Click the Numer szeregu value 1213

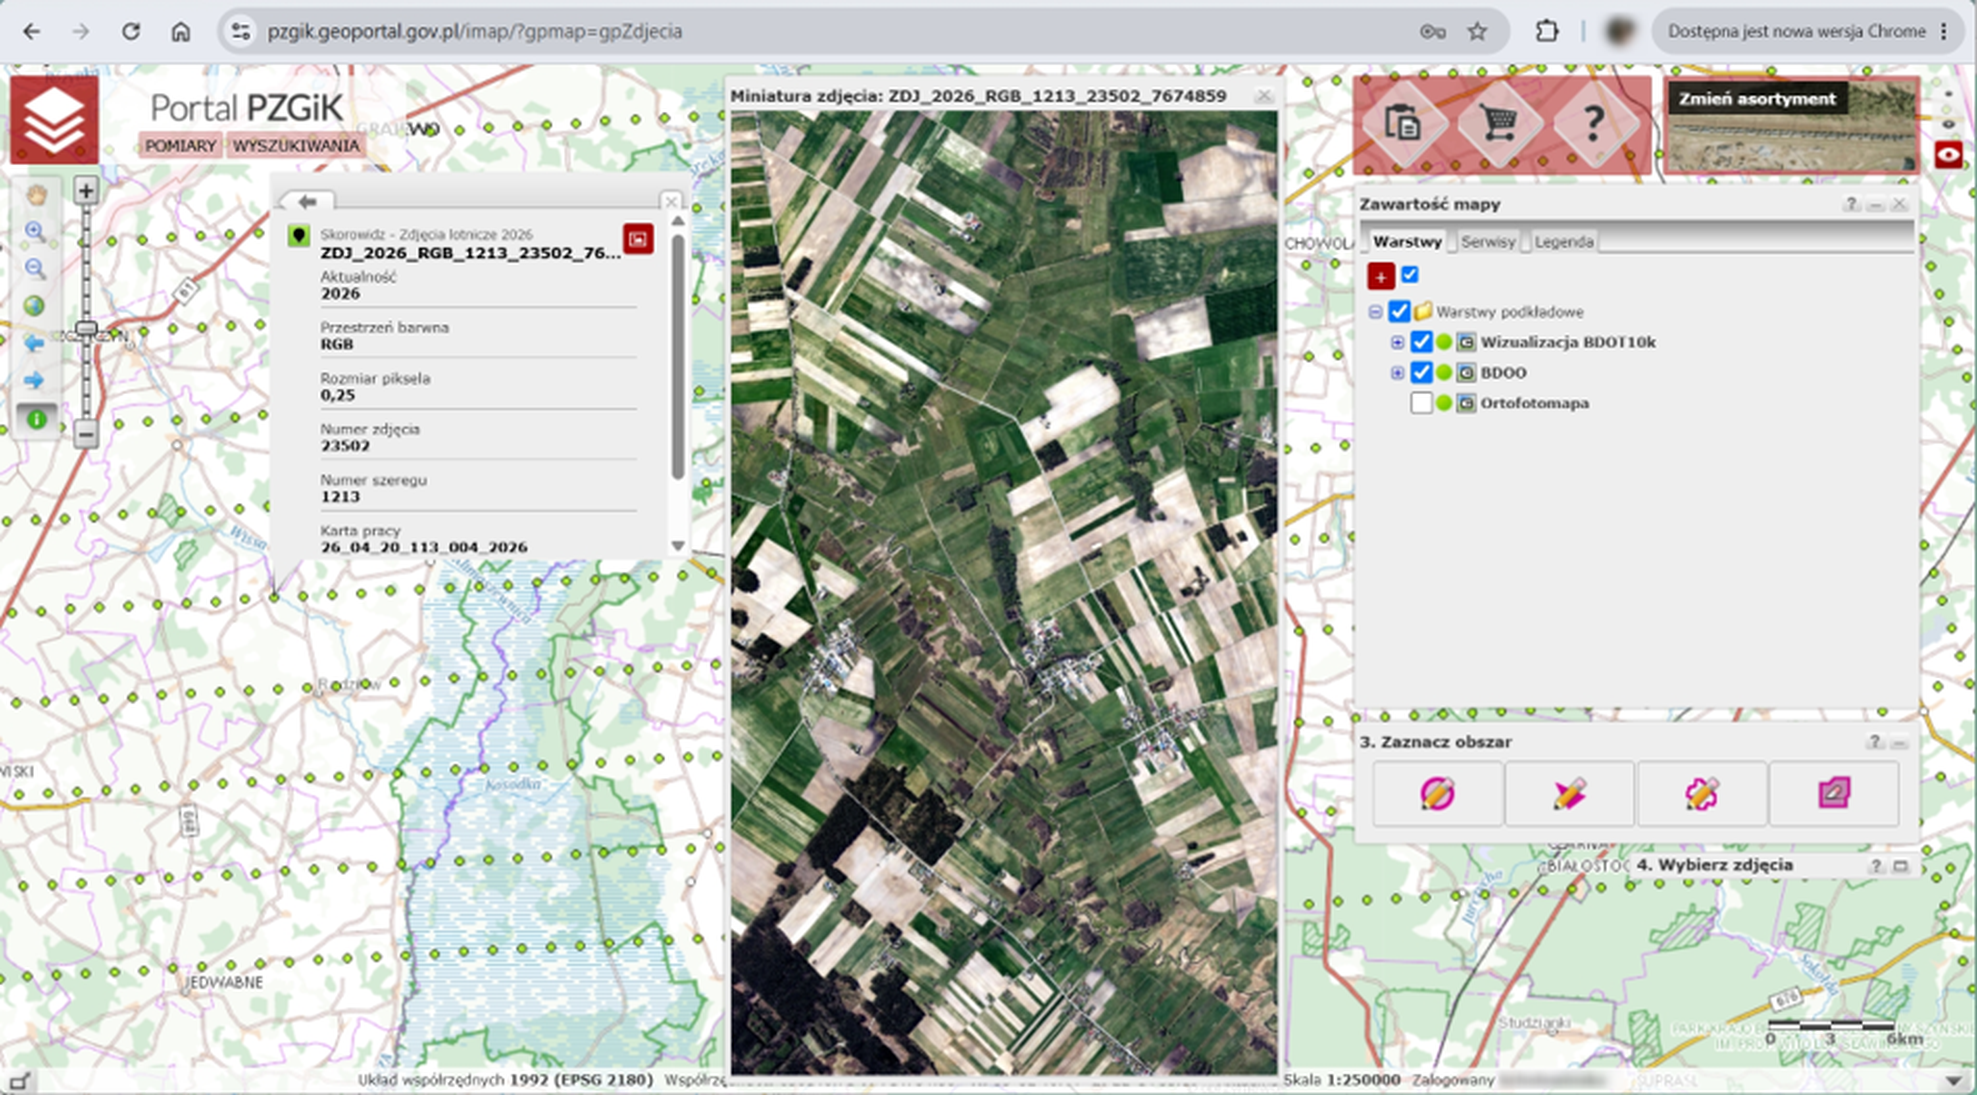point(340,497)
